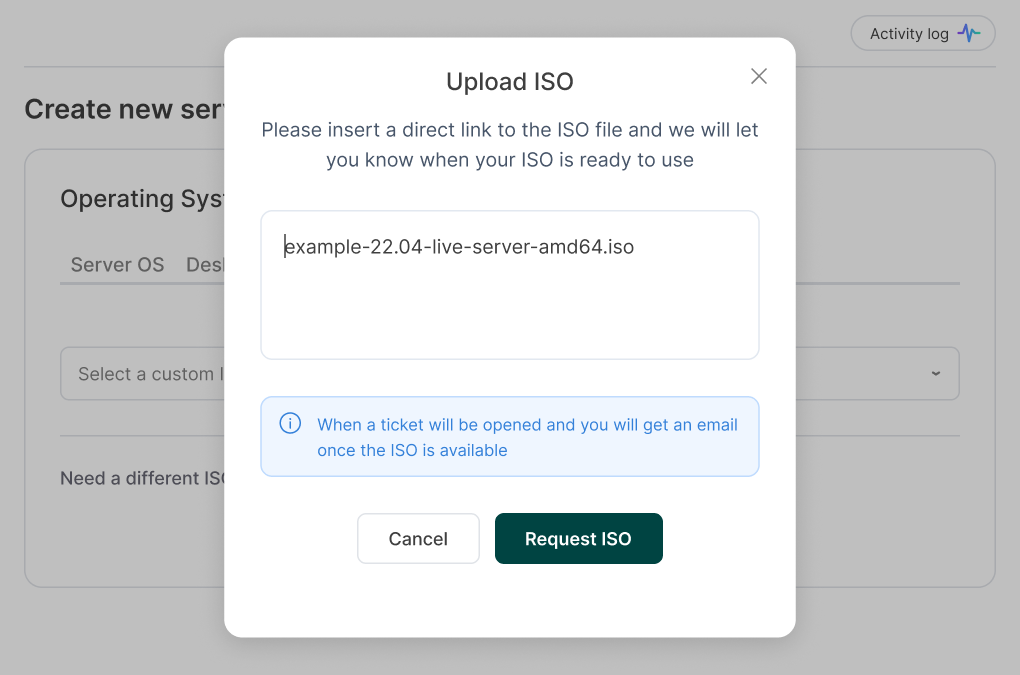Click the Activity log pulse icon
Viewport: 1020px width, 675px height.
click(969, 33)
